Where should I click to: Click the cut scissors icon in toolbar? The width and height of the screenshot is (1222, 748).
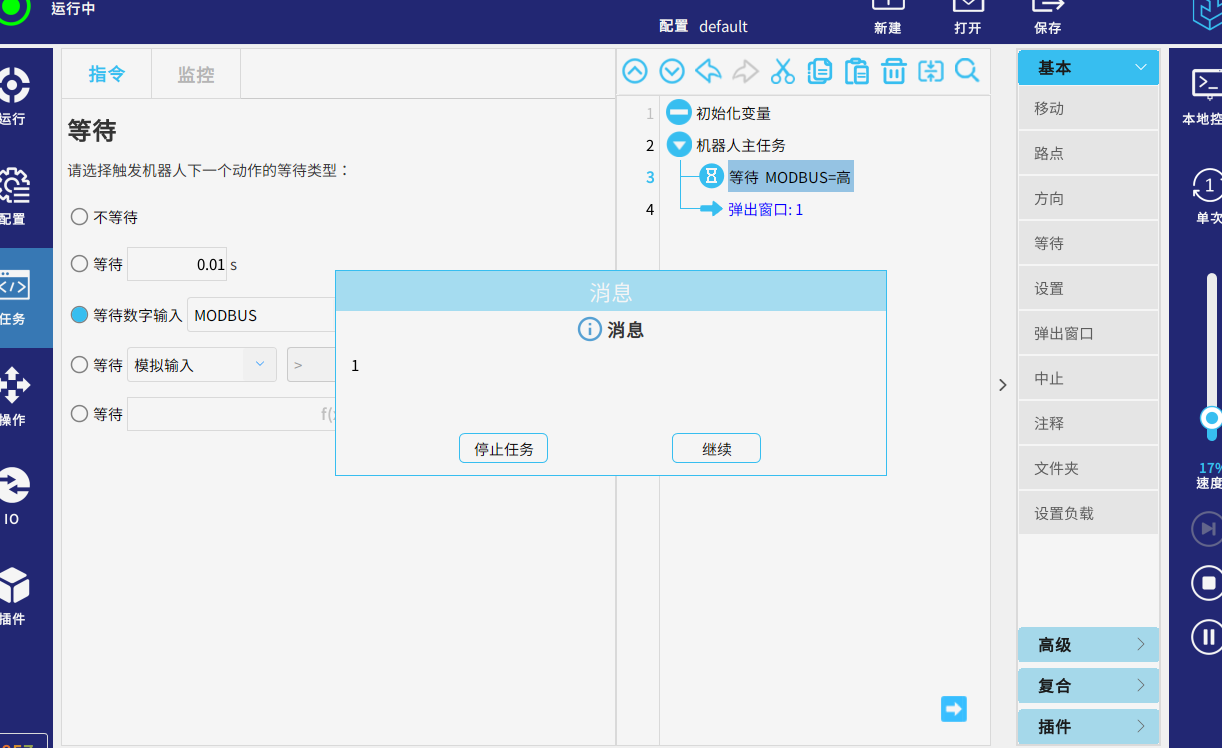(782, 71)
